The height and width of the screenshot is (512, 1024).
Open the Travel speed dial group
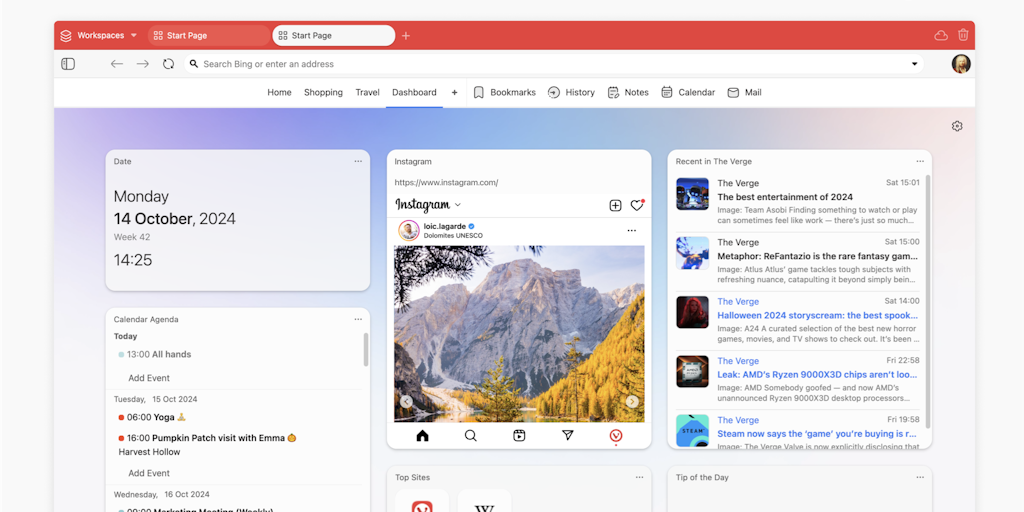tap(367, 93)
